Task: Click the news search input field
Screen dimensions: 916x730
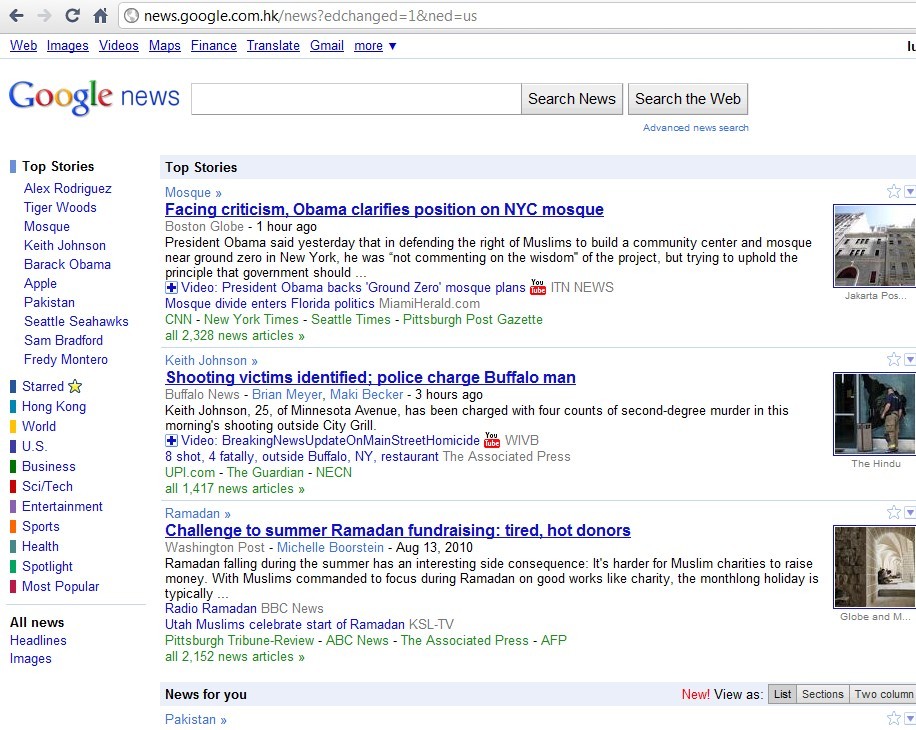Action: tap(355, 99)
